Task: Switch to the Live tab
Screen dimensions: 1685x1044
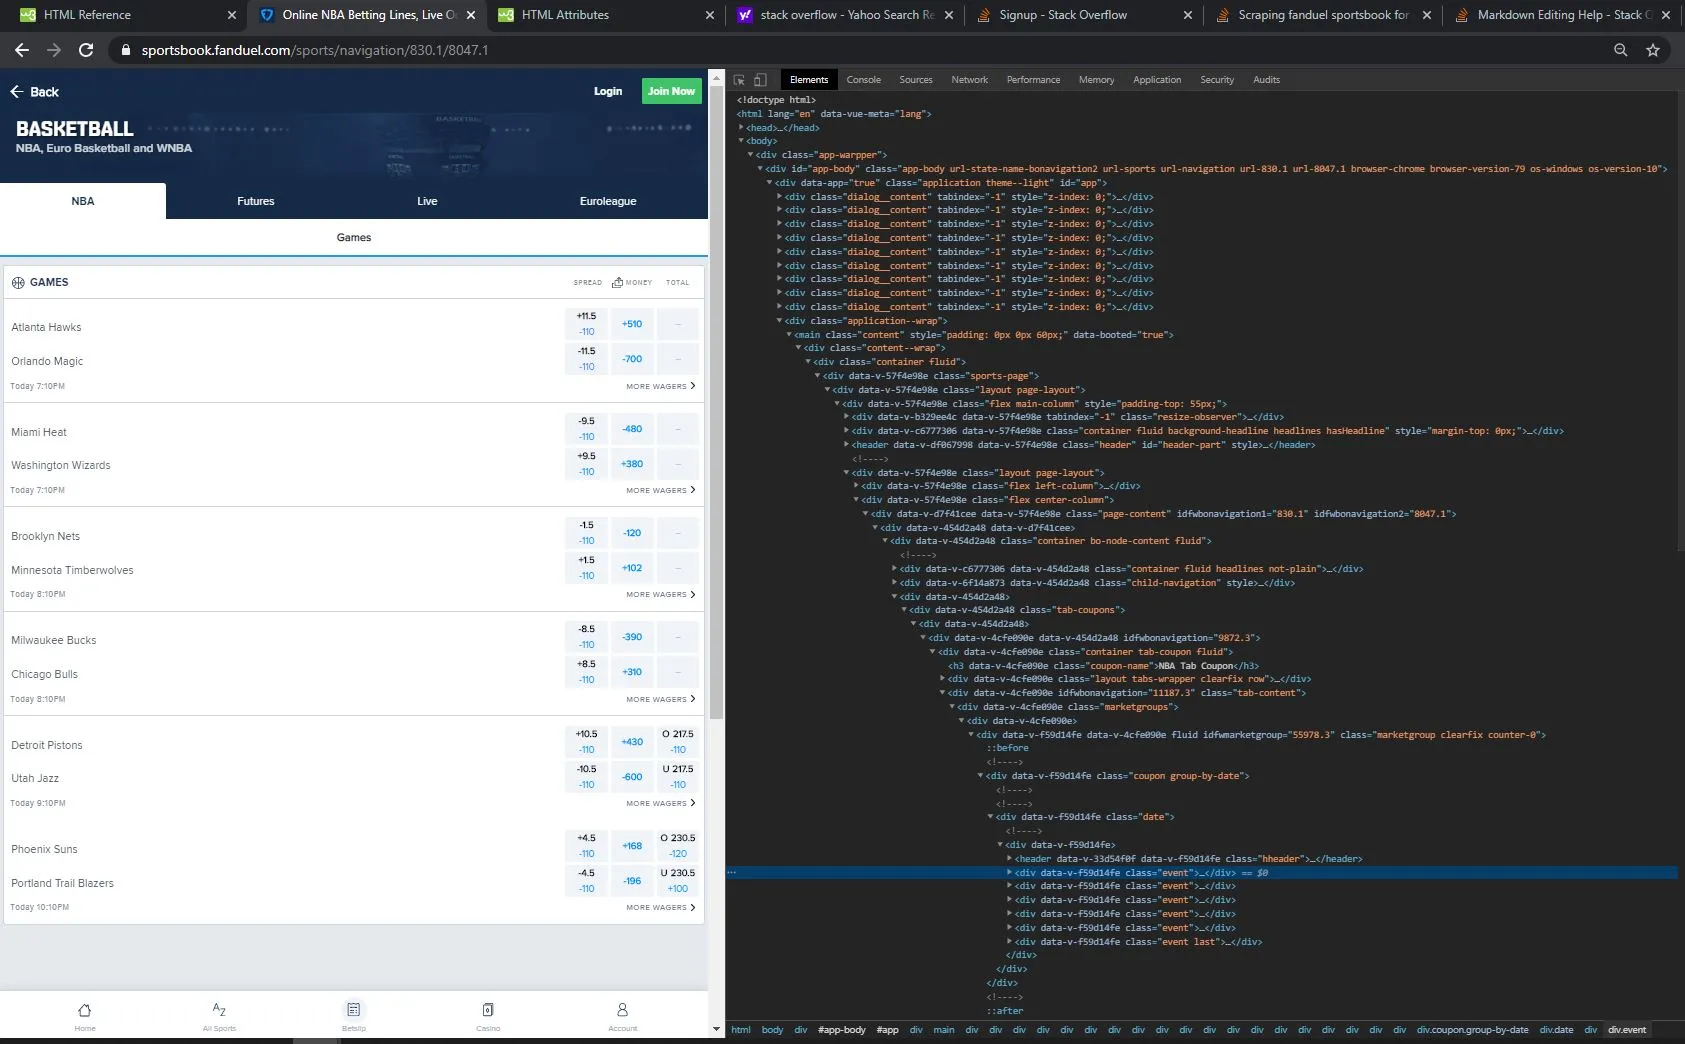Action: [427, 201]
